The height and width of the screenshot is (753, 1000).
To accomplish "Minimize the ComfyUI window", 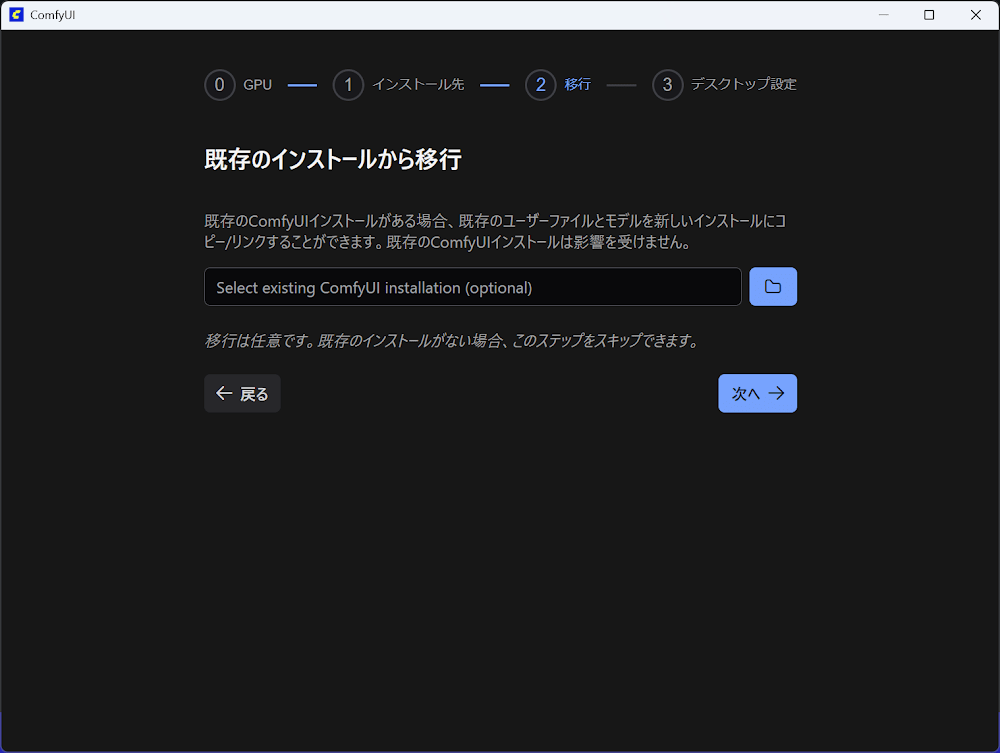I will [883, 15].
